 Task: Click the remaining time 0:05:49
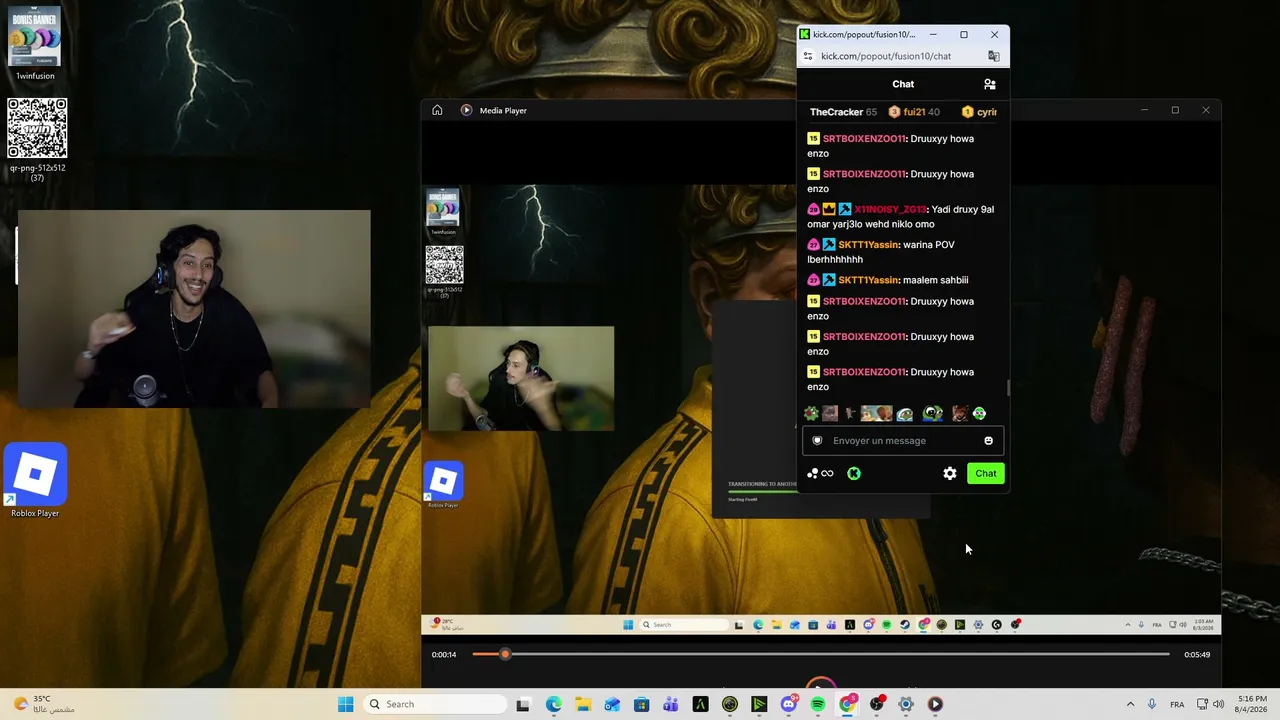point(1197,655)
